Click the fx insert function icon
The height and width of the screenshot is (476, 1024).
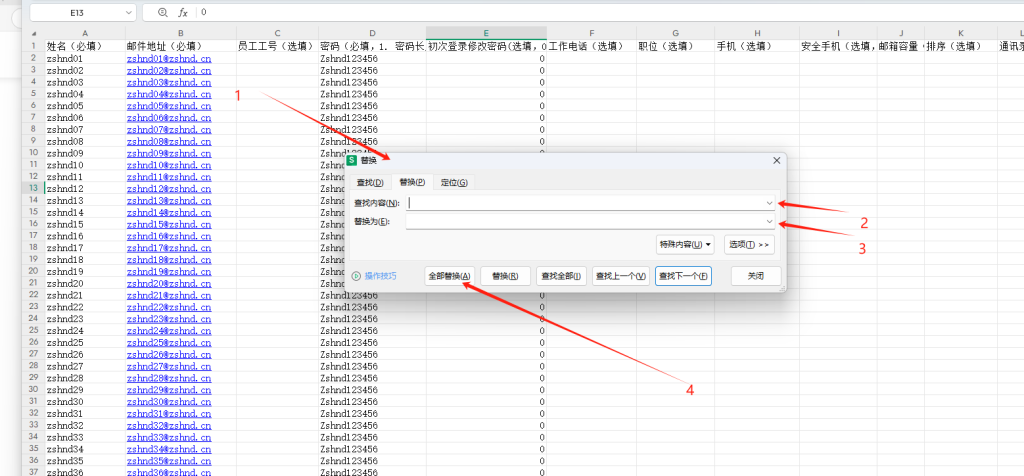click(182, 12)
